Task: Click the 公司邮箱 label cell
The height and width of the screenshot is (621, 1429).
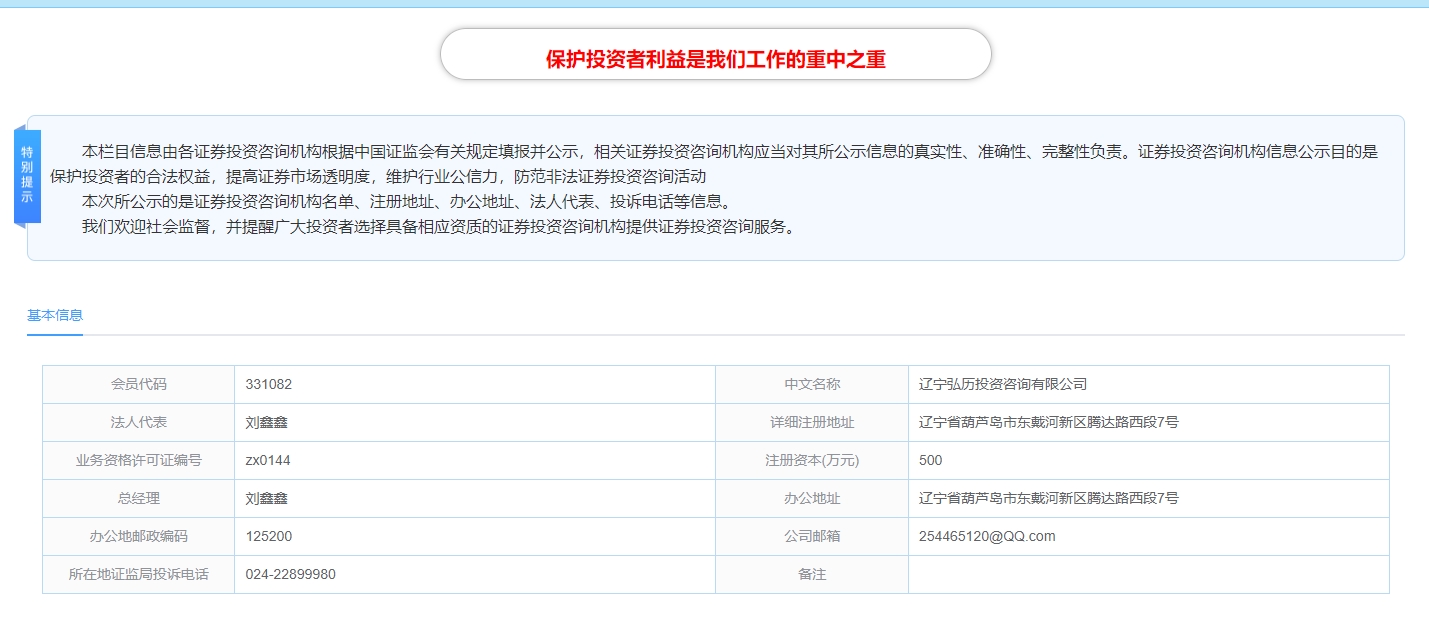Action: click(812, 536)
